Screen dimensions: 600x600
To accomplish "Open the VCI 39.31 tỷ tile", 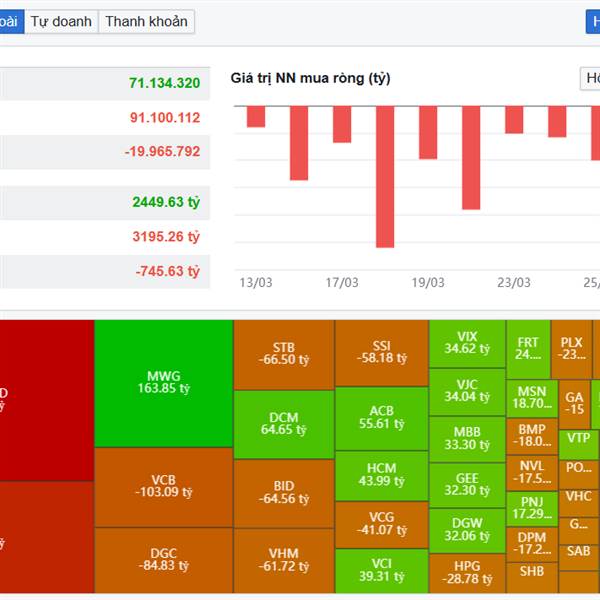I will point(382,571).
